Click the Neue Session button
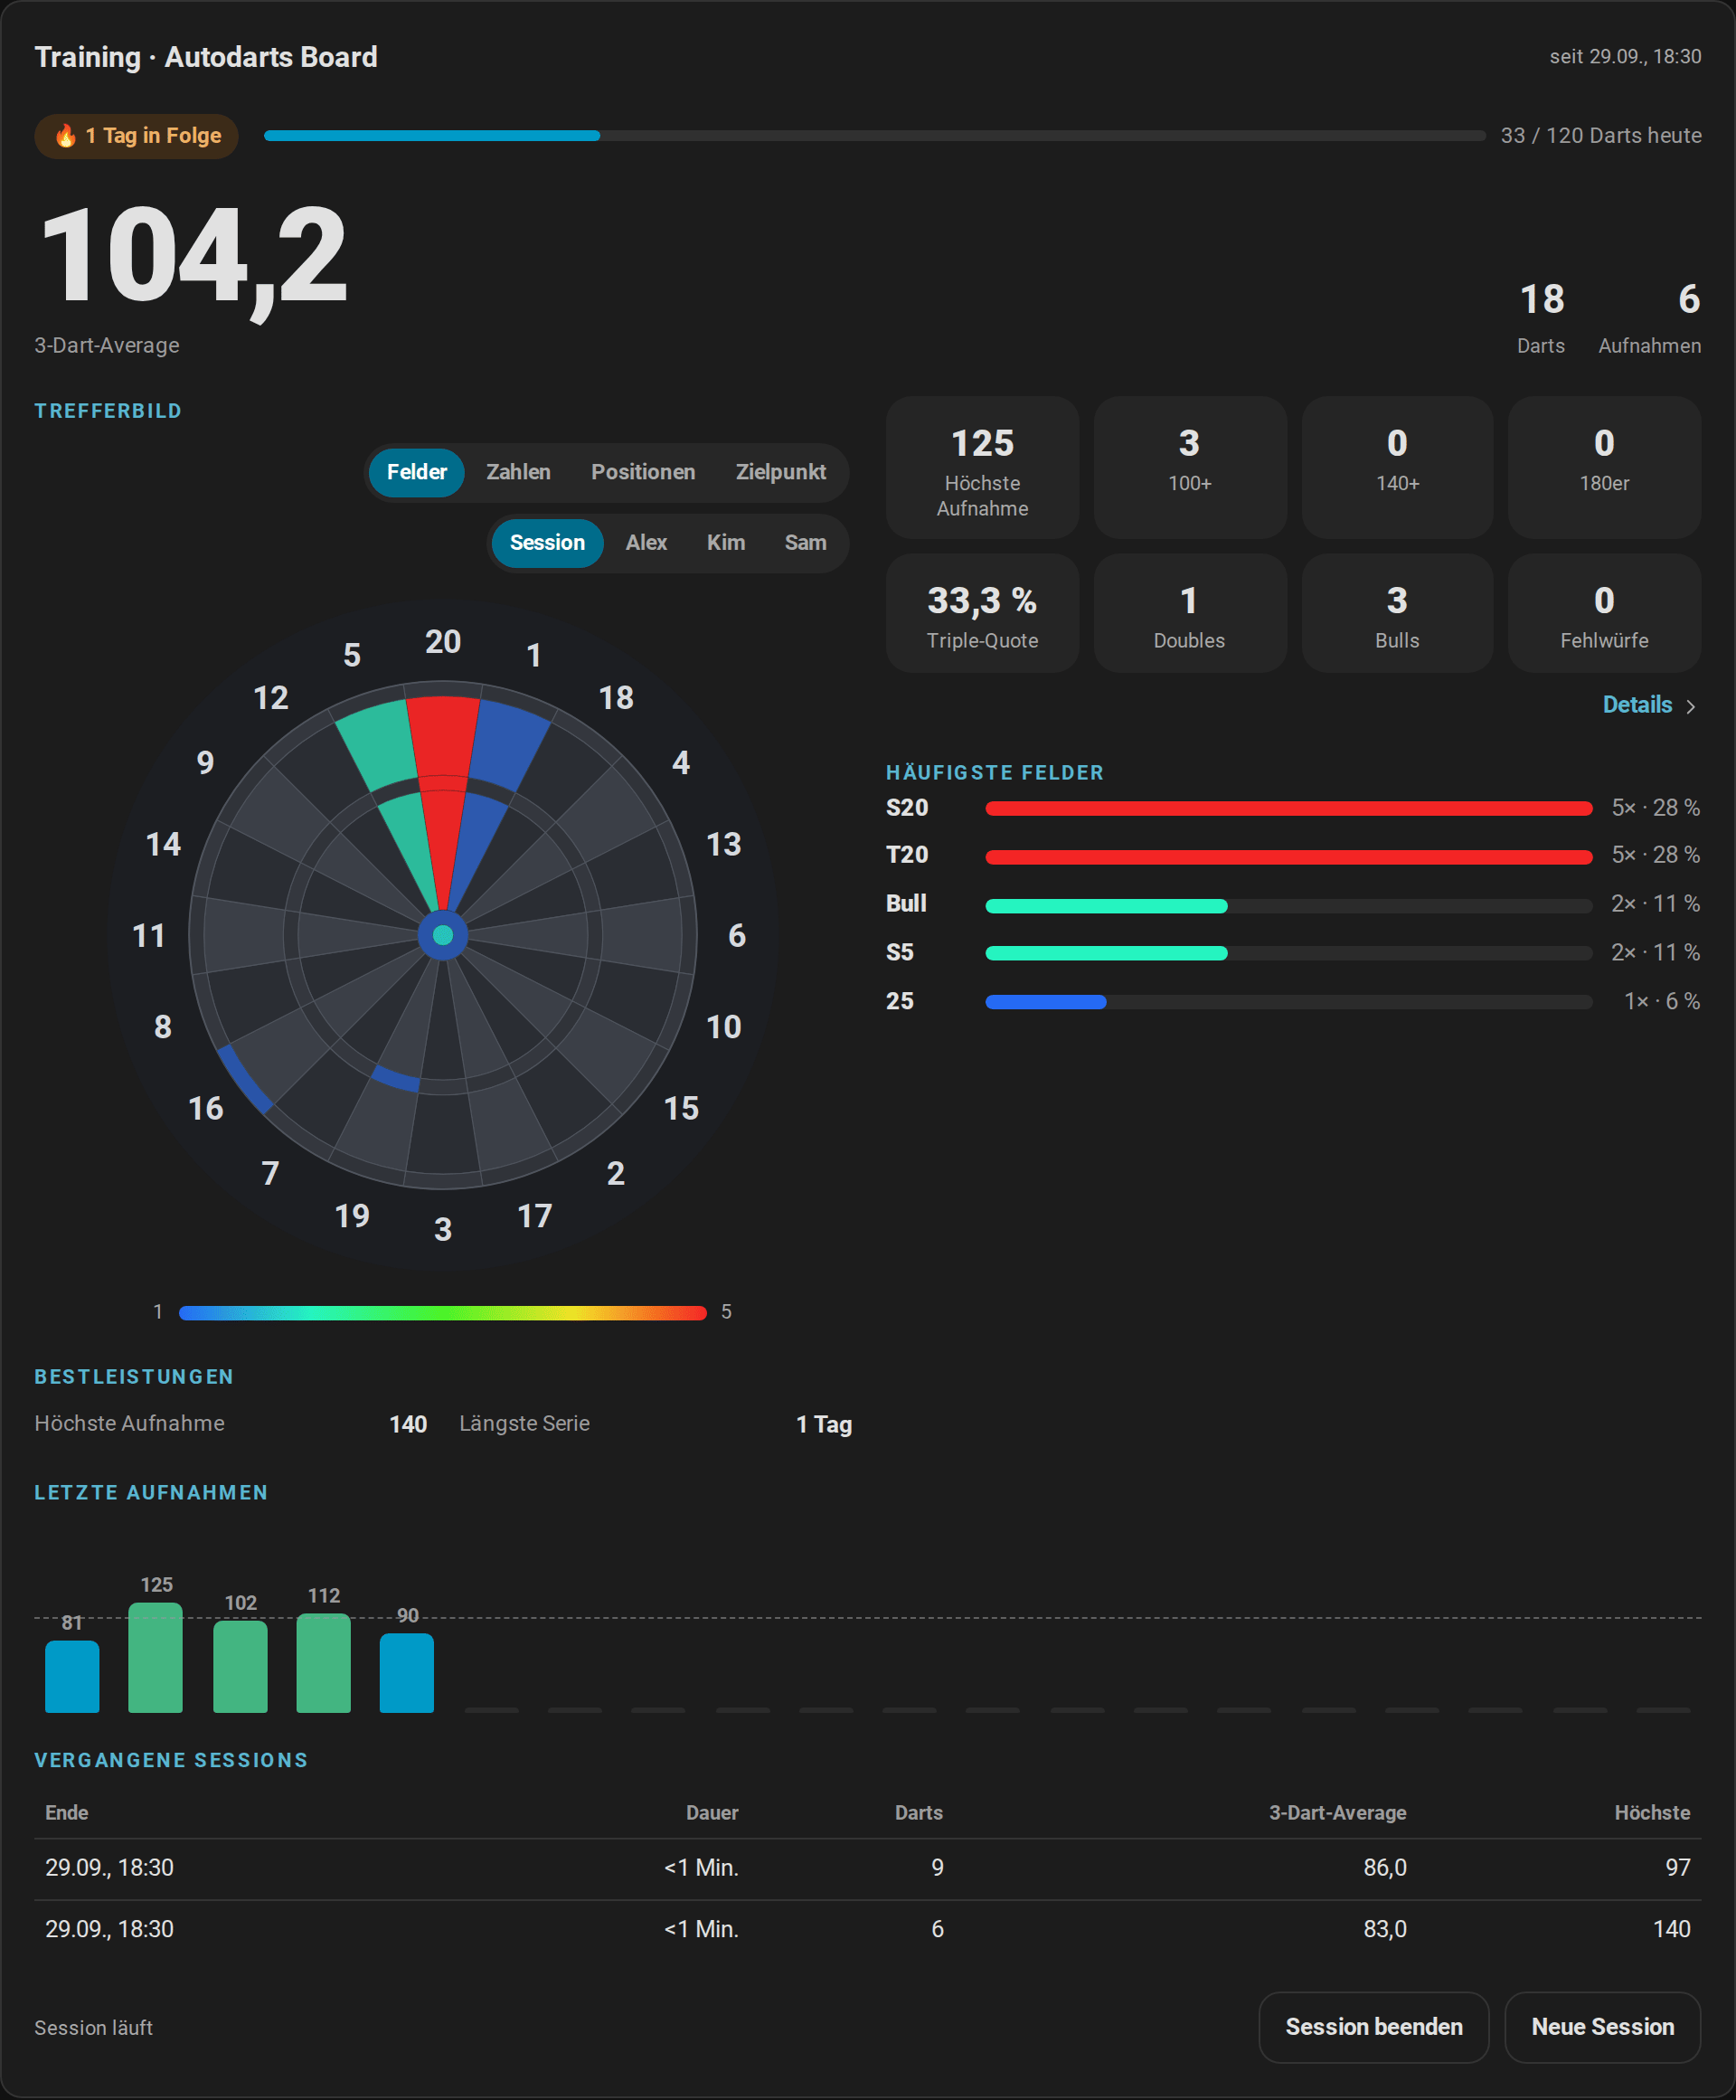1736x2100 pixels. tap(1602, 2027)
